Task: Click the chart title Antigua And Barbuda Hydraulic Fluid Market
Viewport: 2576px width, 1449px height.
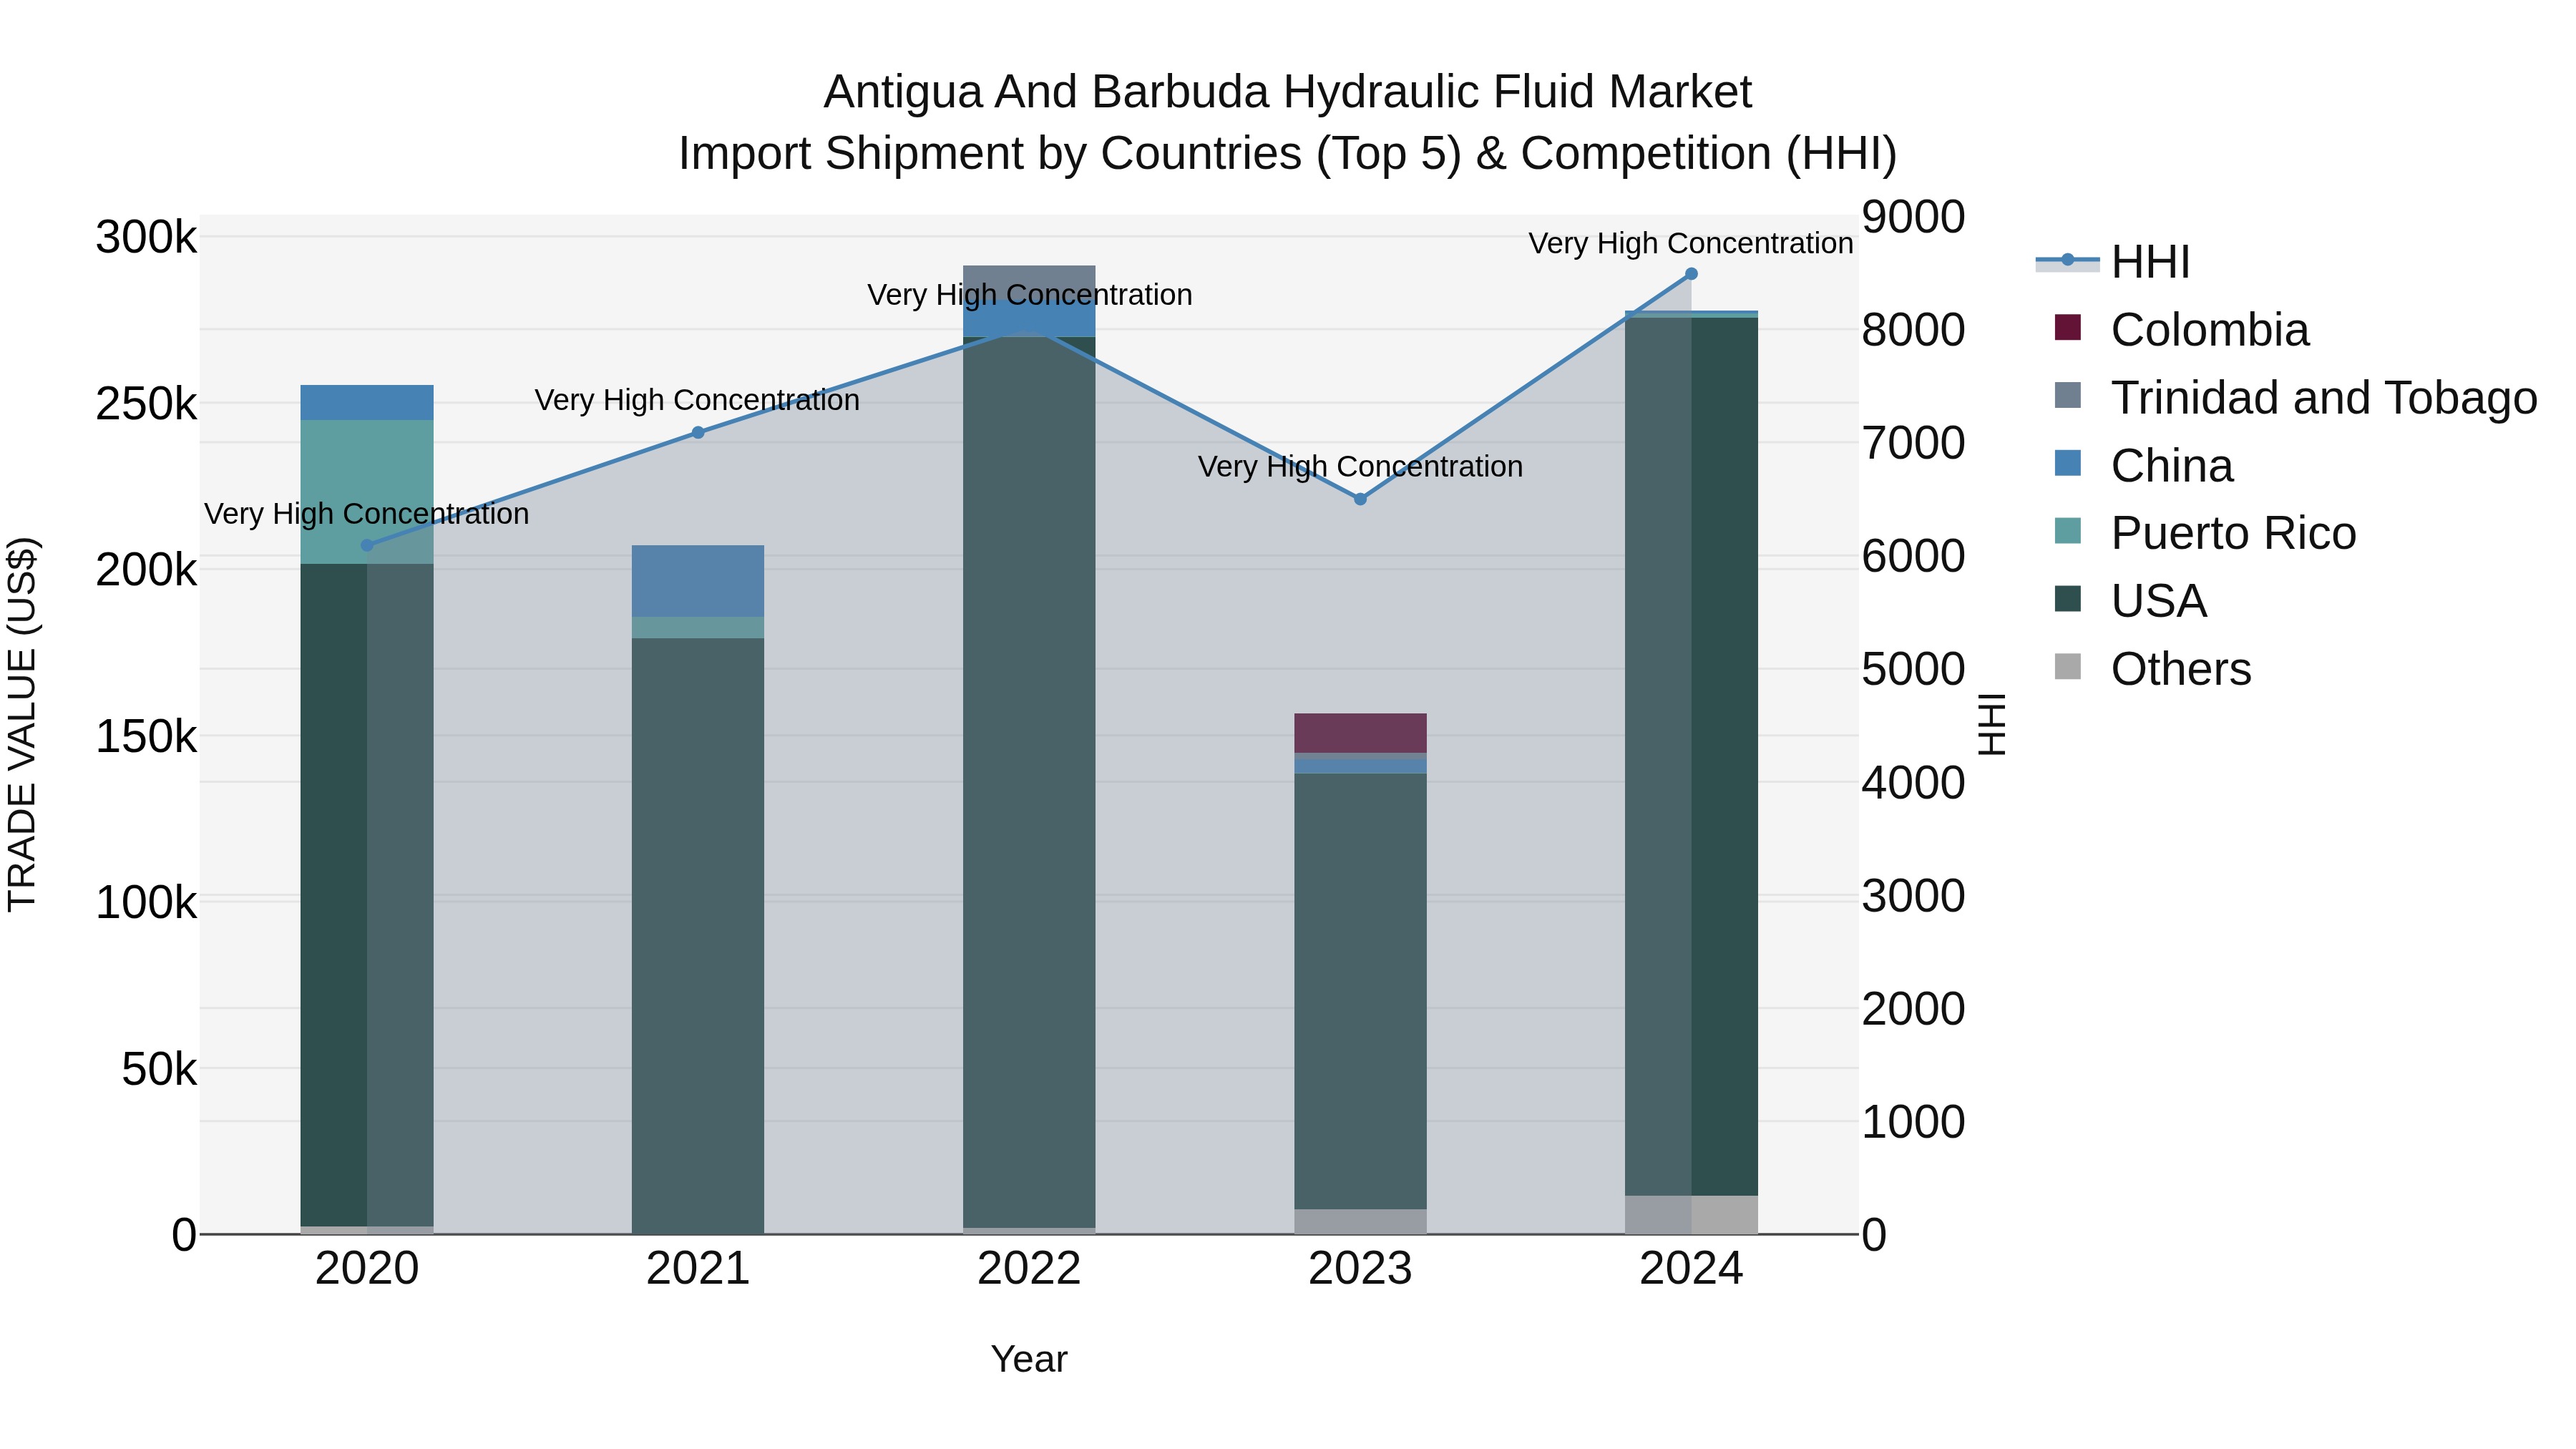Action: [1287, 92]
